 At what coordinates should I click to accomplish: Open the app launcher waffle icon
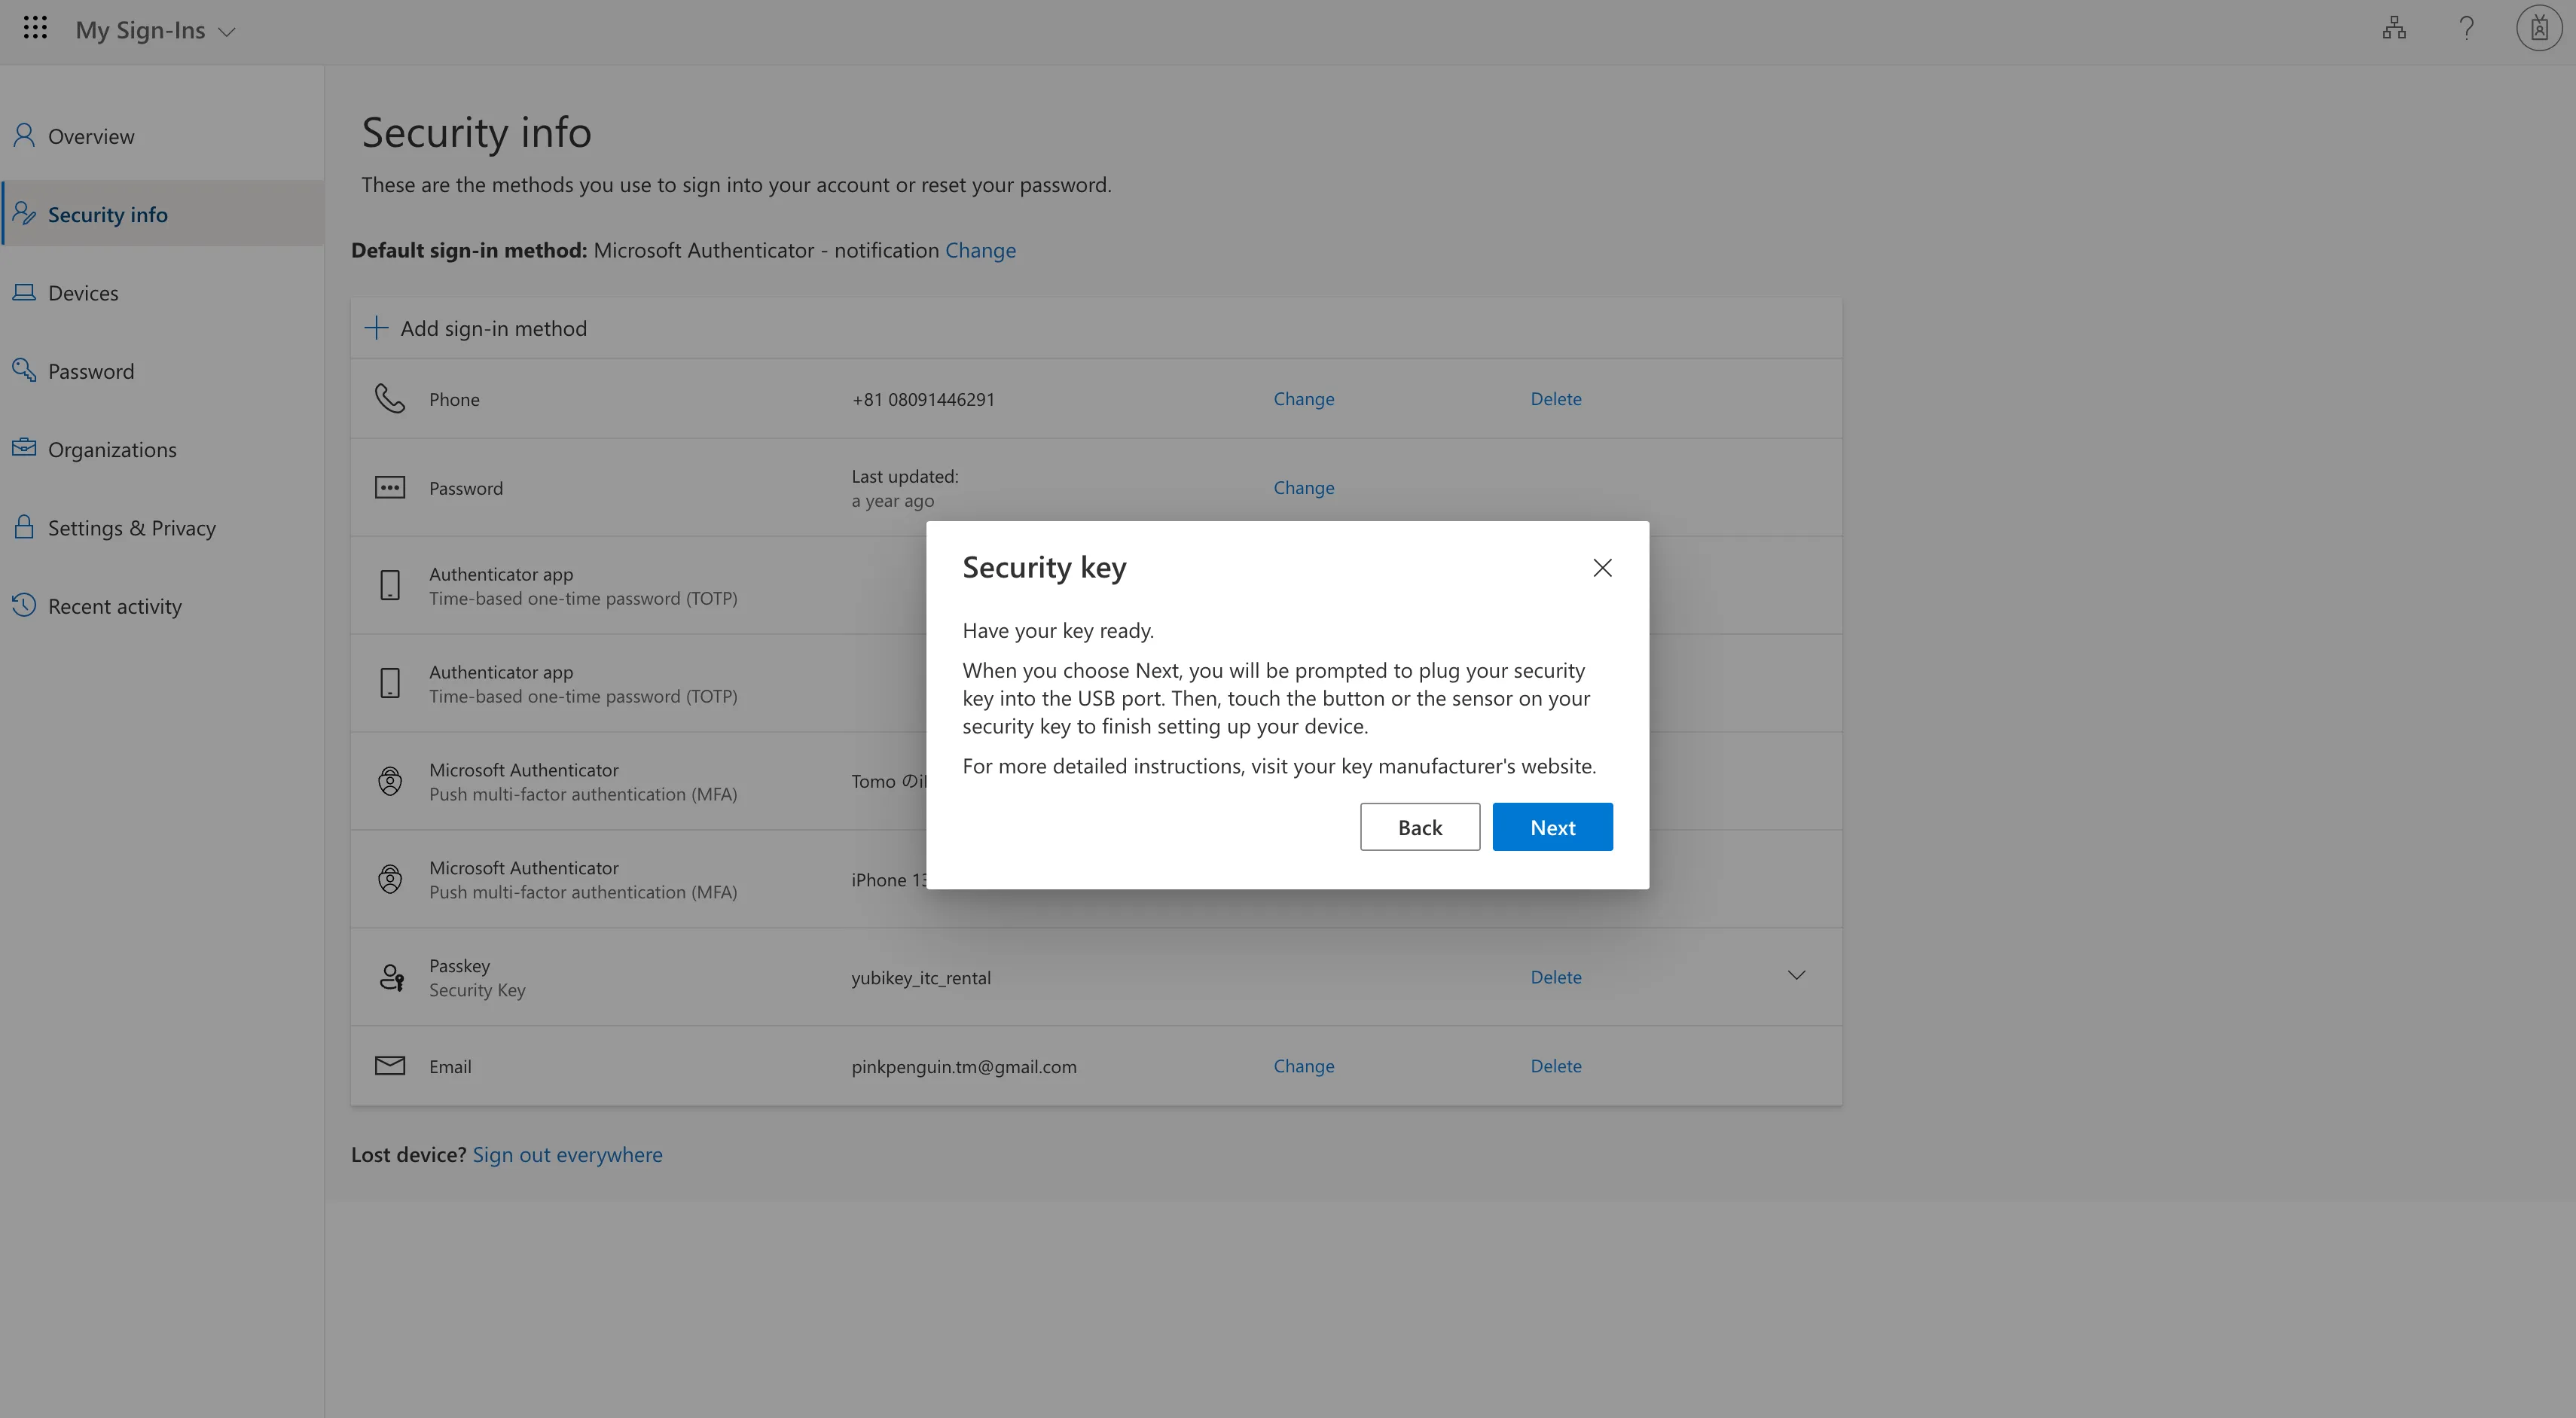[x=35, y=28]
